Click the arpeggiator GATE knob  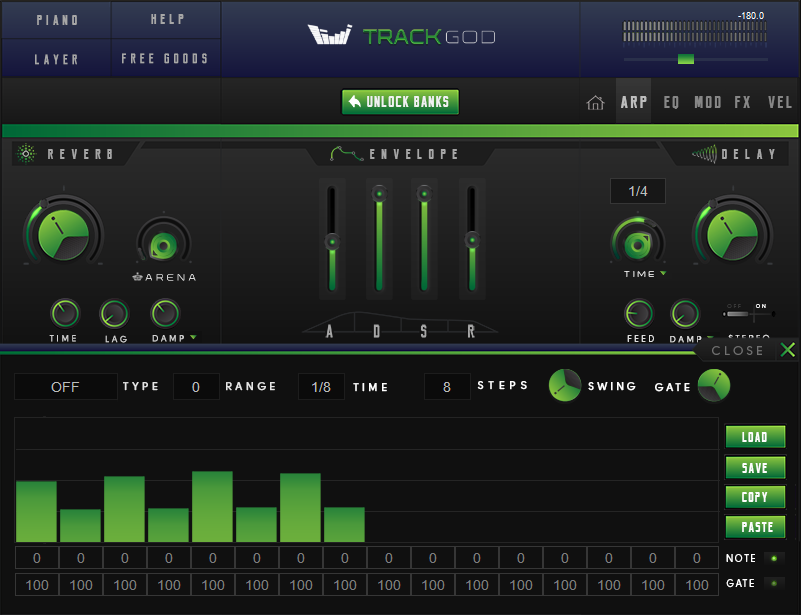point(714,385)
